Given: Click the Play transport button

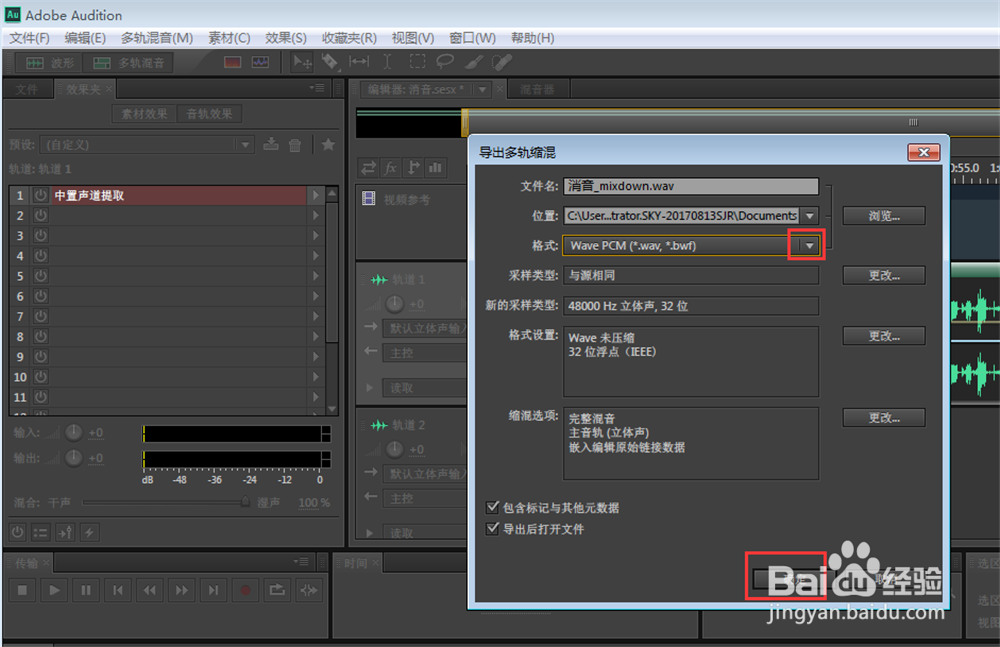Looking at the screenshot, I should pyautogui.click(x=54, y=590).
